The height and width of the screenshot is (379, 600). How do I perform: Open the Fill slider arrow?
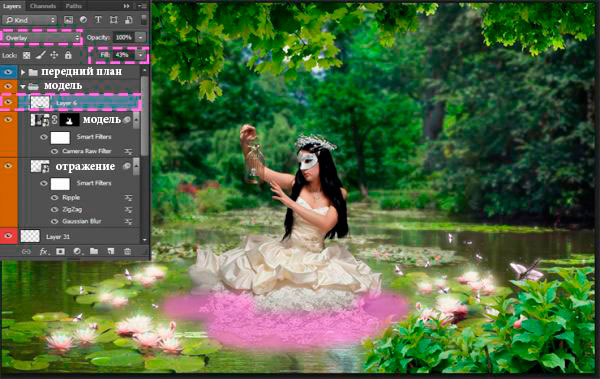(x=141, y=55)
